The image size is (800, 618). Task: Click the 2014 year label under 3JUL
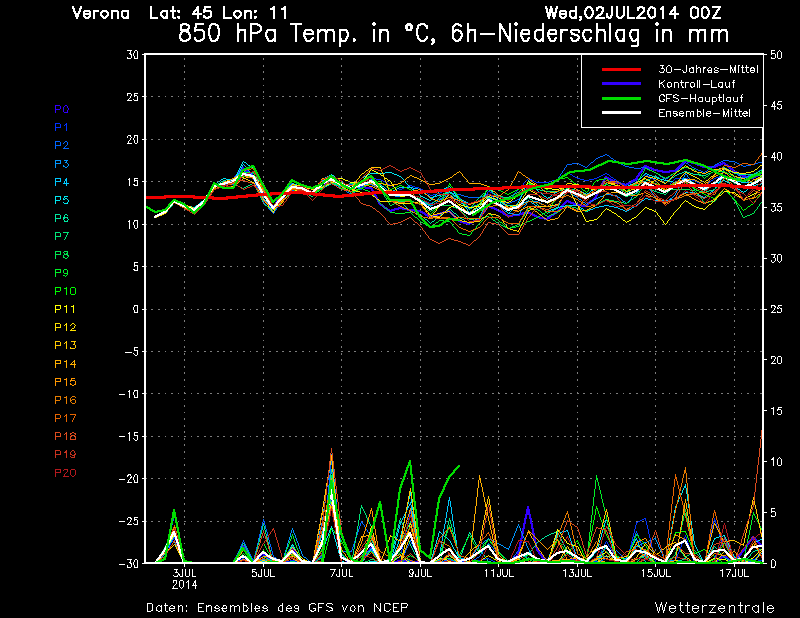[x=185, y=585]
